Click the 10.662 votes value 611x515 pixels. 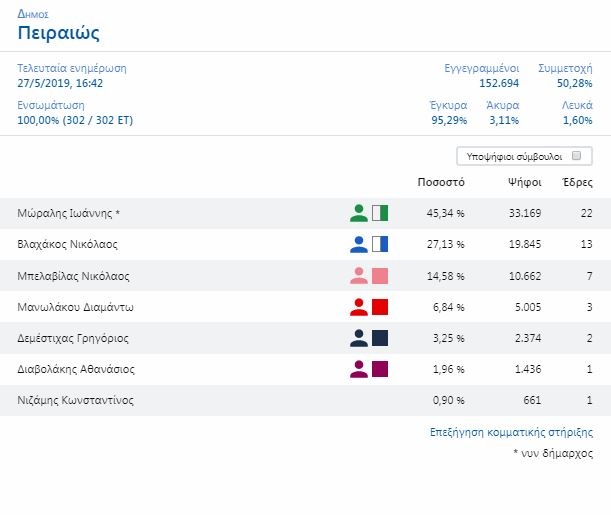point(525,276)
